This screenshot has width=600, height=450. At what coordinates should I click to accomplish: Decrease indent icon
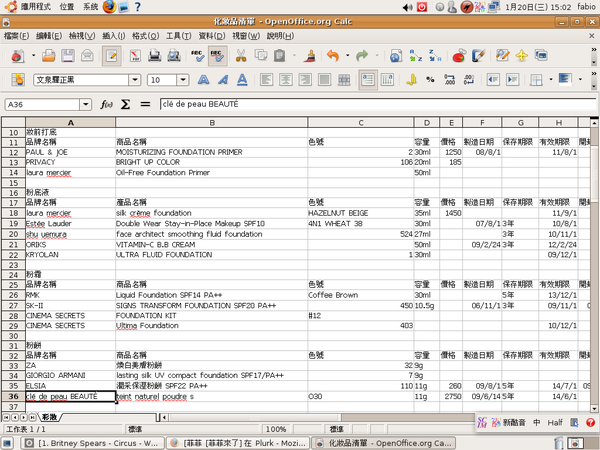(x=493, y=80)
